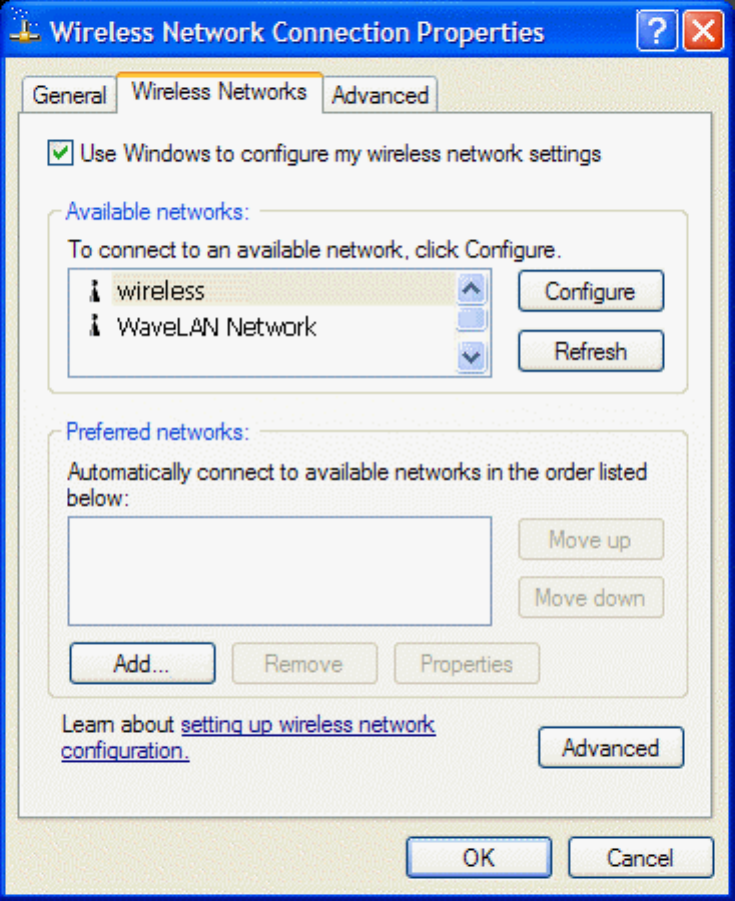
Task: Refresh the available networks list
Action: (x=591, y=351)
